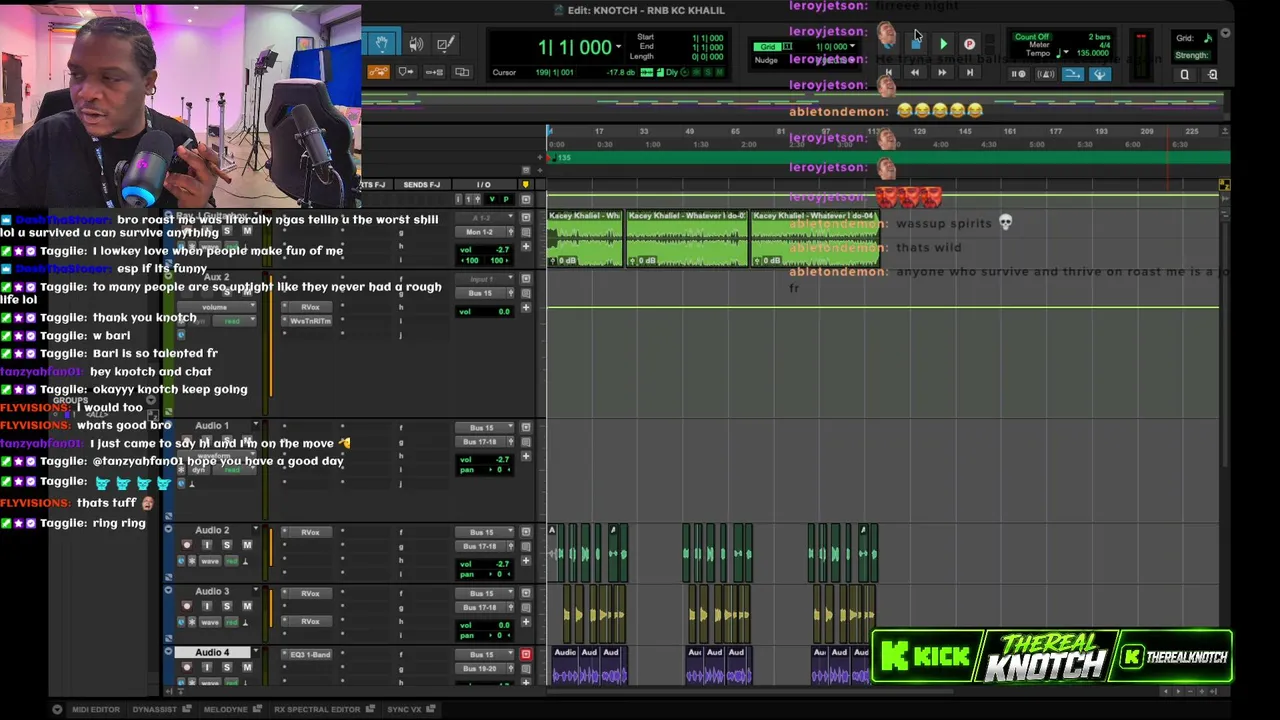Screen dimensions: 1280x720
Task: Collapse the Audio 2 track with its circle arrow
Action: (168, 530)
